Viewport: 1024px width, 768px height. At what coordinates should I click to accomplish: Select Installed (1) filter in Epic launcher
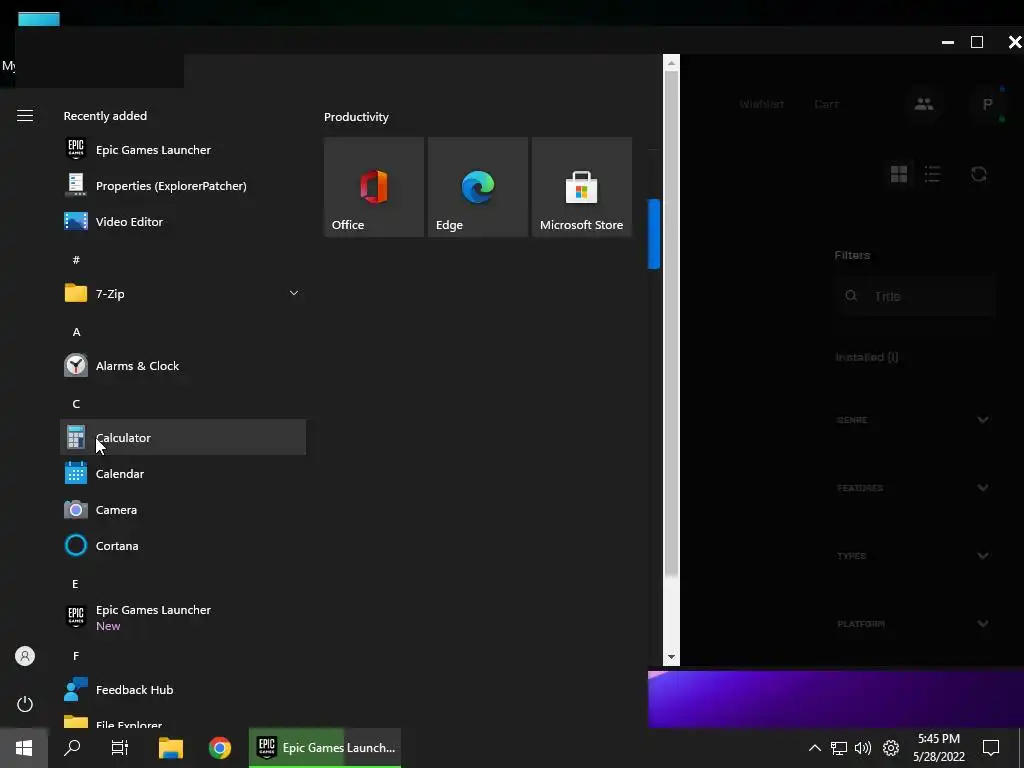867,357
